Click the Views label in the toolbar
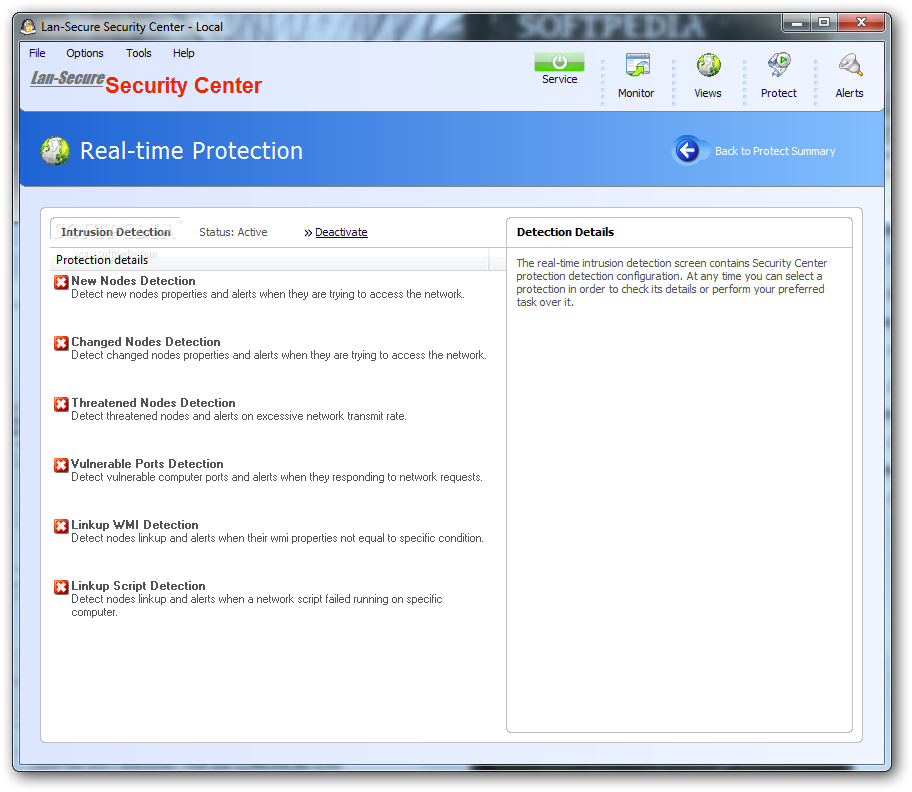This screenshot has width=912, height=792. (708, 93)
